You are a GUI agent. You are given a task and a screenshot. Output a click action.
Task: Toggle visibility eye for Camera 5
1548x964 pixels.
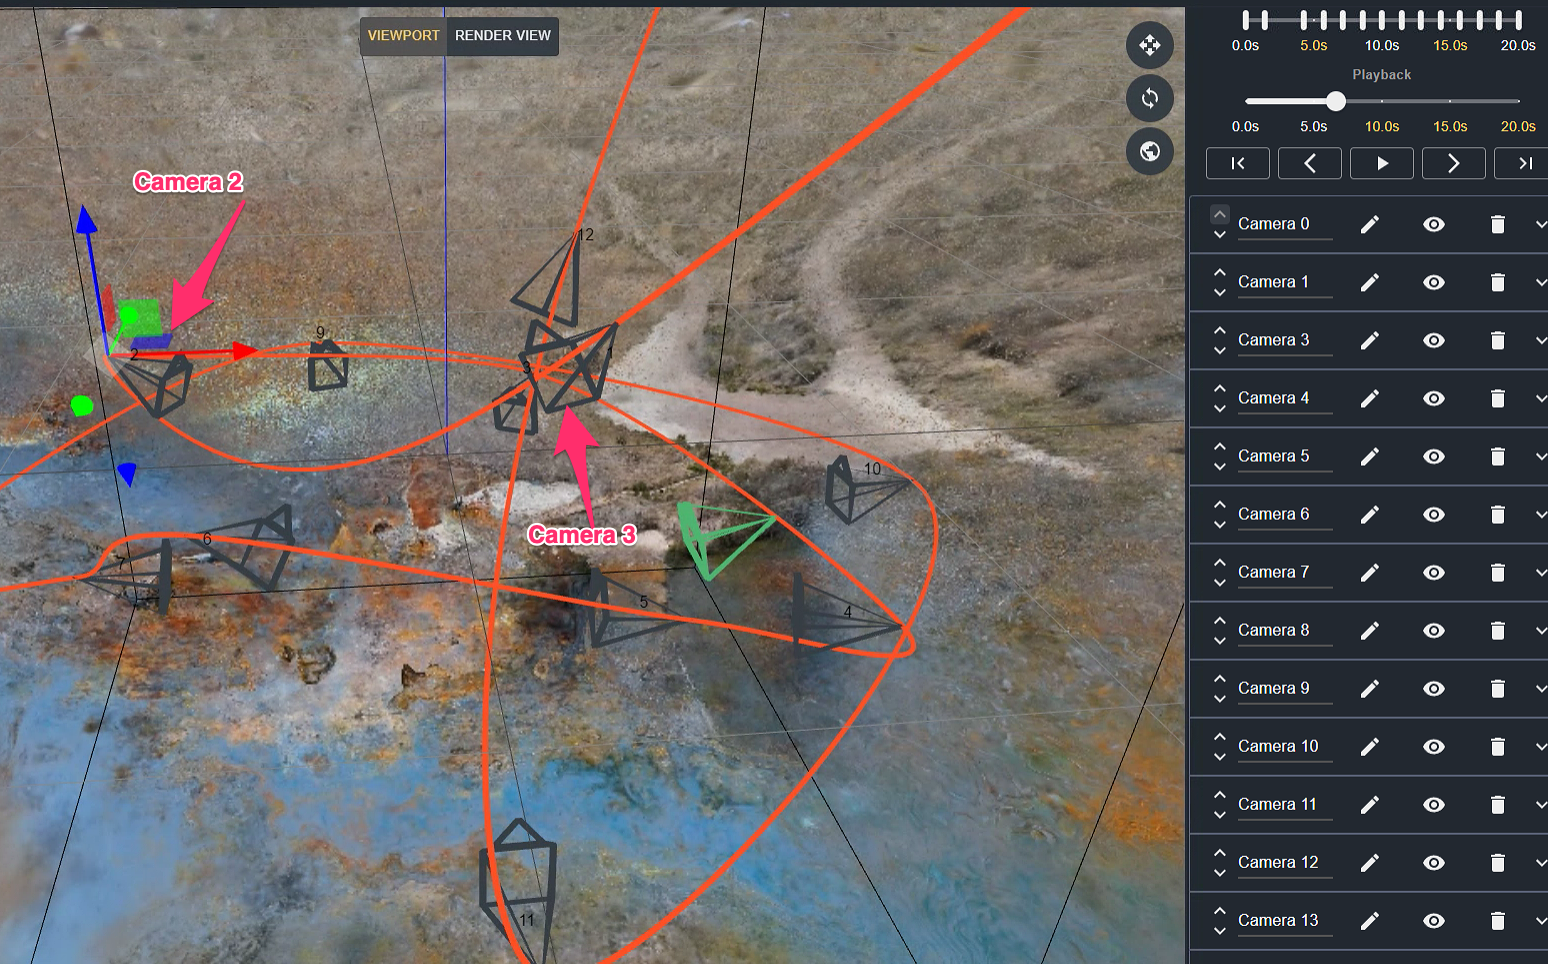coord(1434,456)
